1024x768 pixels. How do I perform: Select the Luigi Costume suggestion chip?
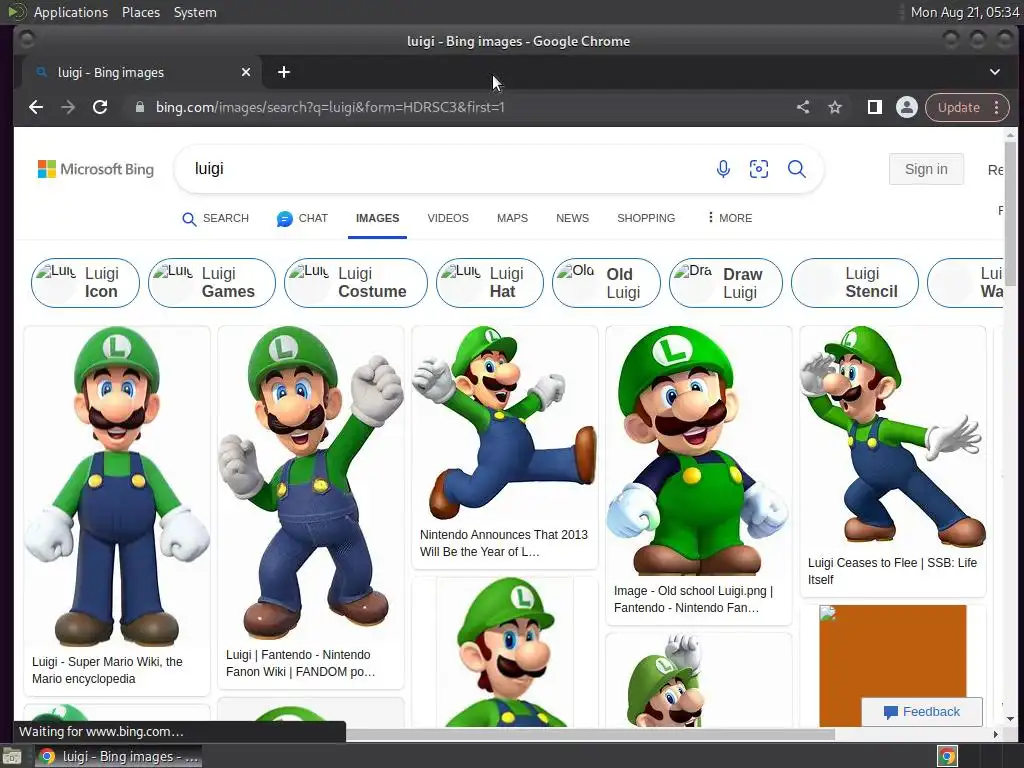point(356,283)
